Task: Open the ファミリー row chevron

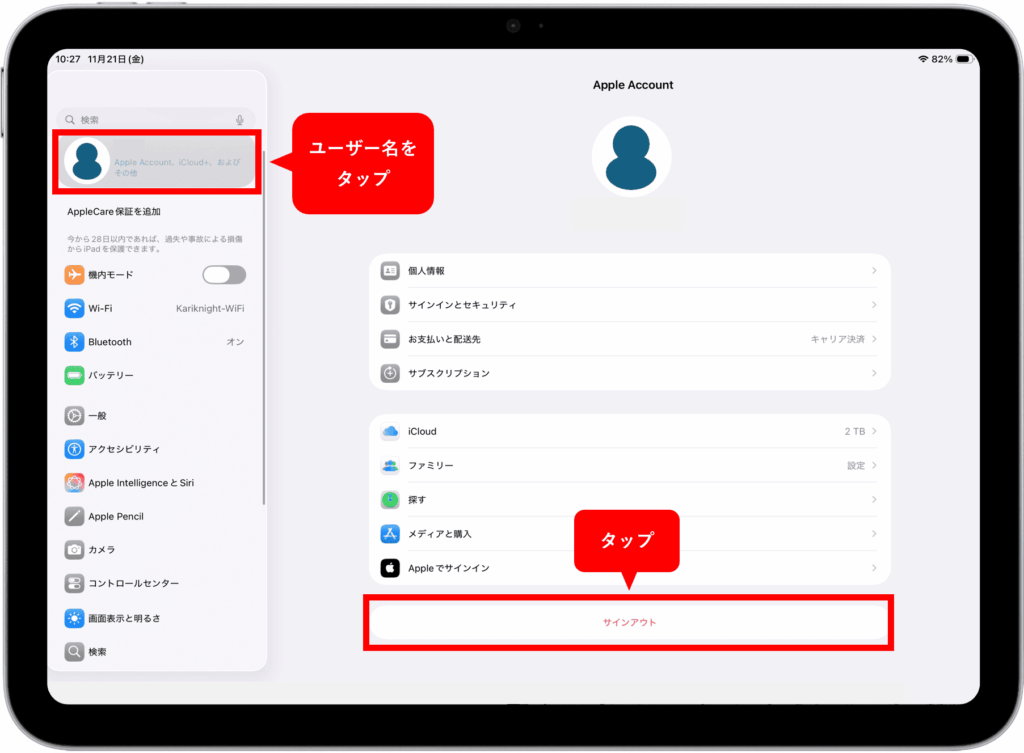Action: click(874, 466)
